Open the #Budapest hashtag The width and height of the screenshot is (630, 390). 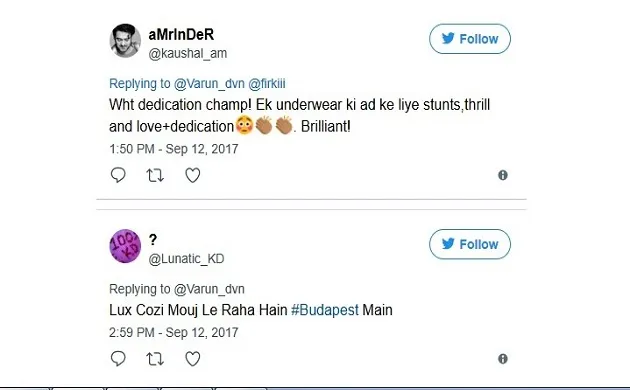point(325,310)
